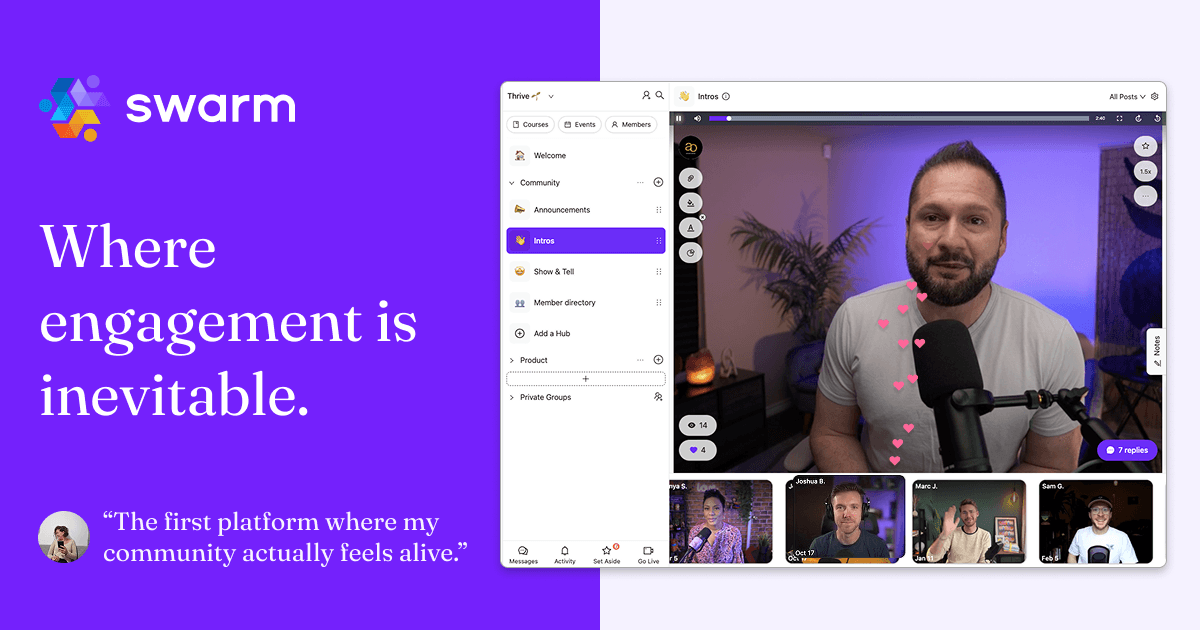Click the Product section plus icon
The image size is (1200, 630).
(x=658, y=360)
